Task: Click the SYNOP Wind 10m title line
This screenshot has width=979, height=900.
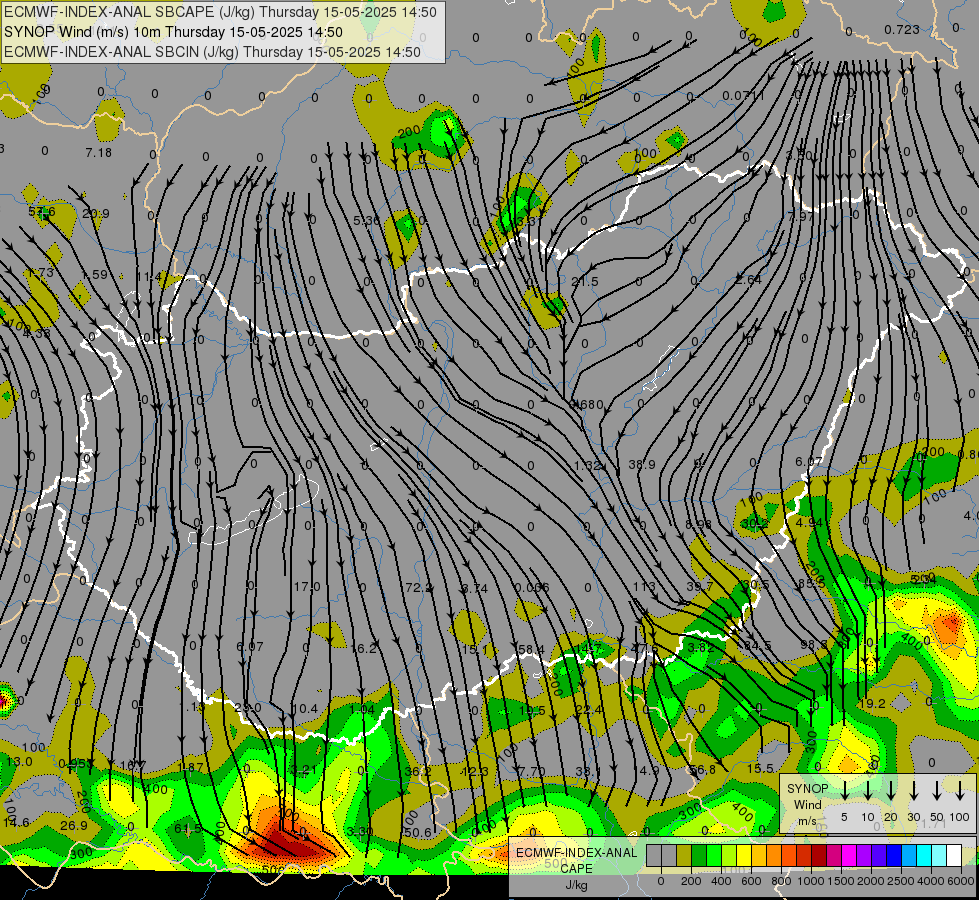Action: tap(173, 32)
